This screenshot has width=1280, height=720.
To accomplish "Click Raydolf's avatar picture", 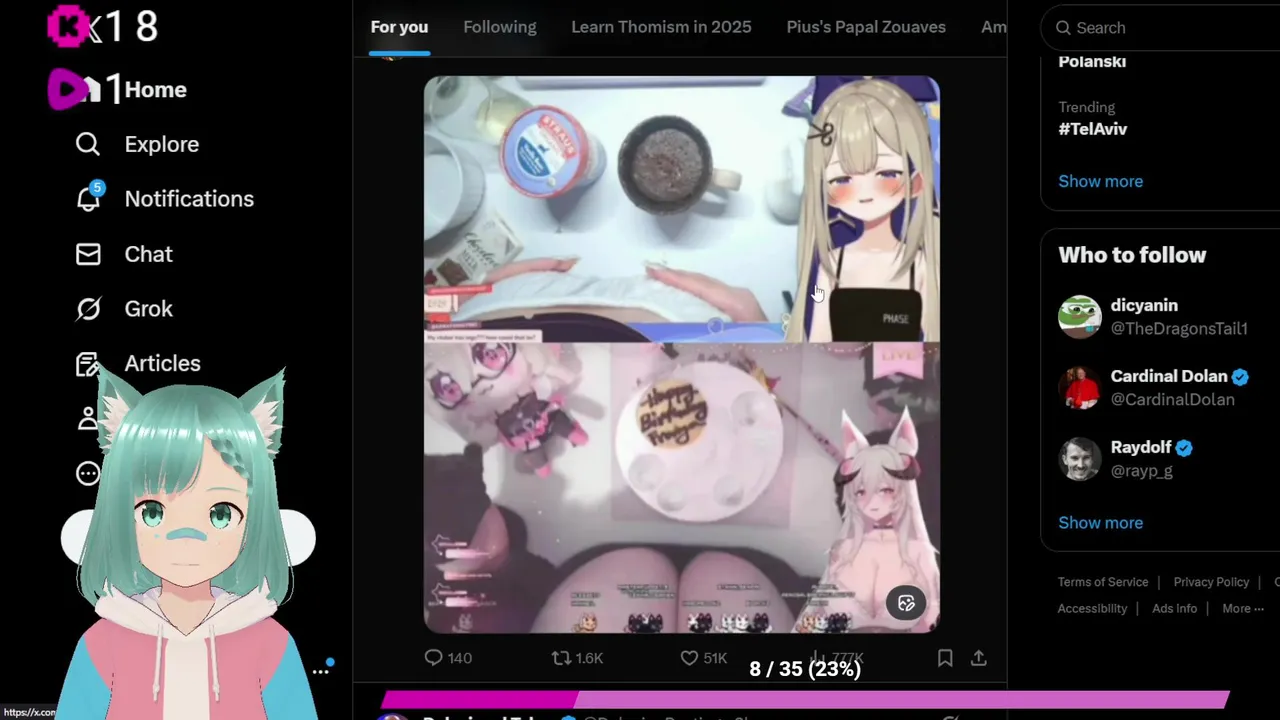I will [1080, 459].
